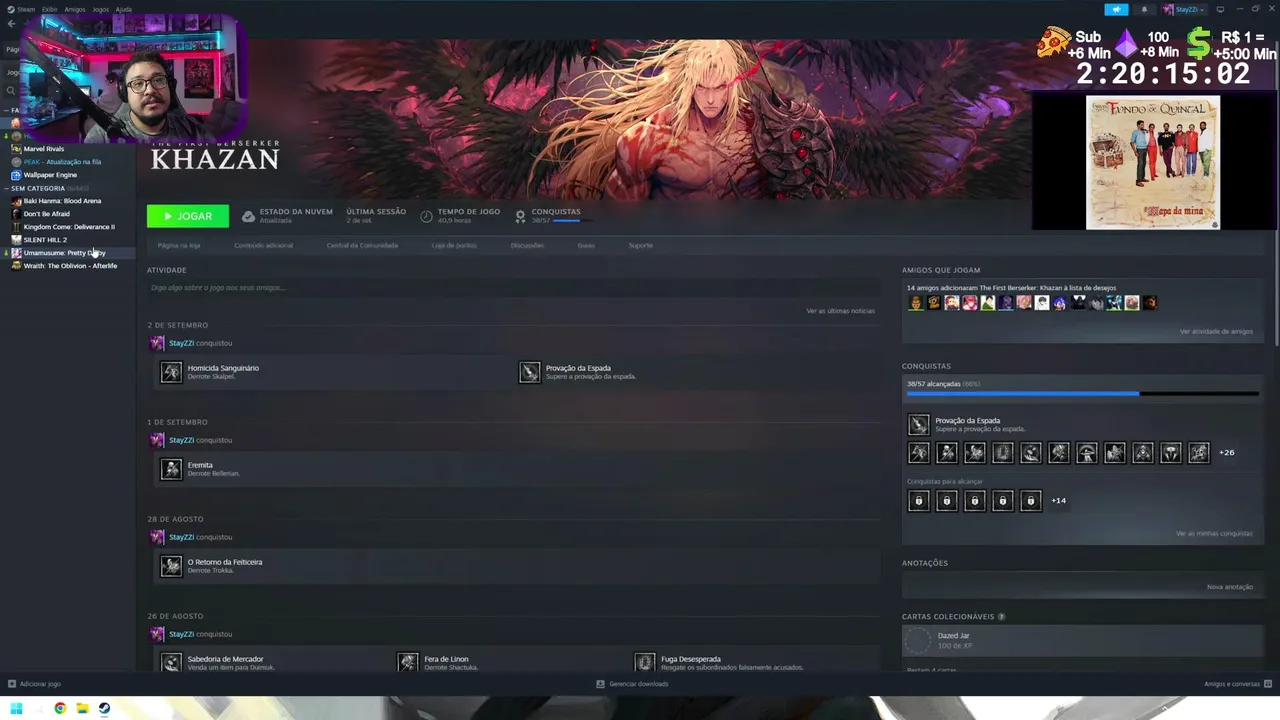1280x720 pixels.
Task: Click the +14 more locked achievements badge
Action: click(x=1058, y=501)
